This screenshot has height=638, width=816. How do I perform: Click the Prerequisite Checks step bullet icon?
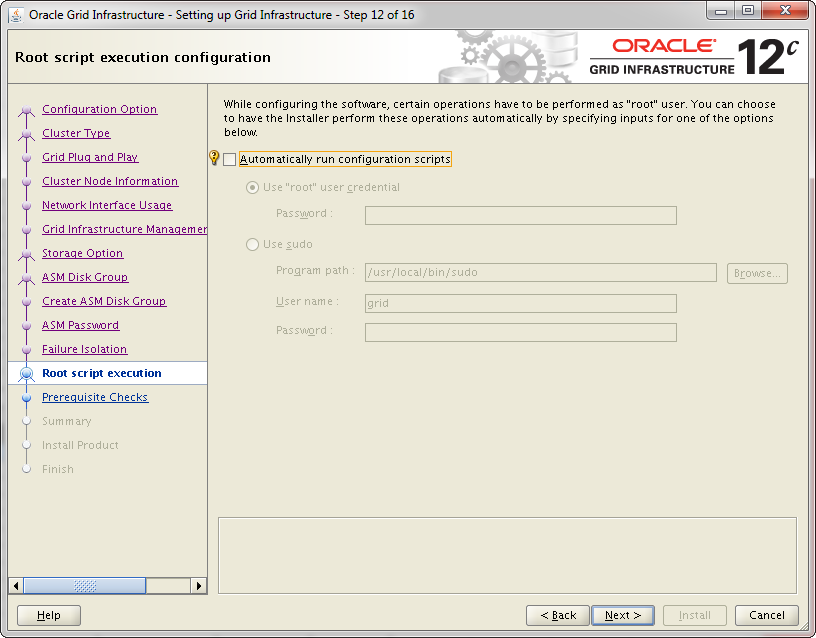click(27, 398)
